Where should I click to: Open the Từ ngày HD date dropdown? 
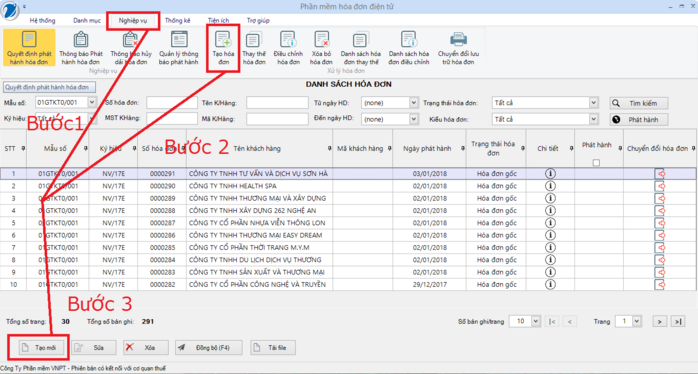pyautogui.click(x=414, y=103)
